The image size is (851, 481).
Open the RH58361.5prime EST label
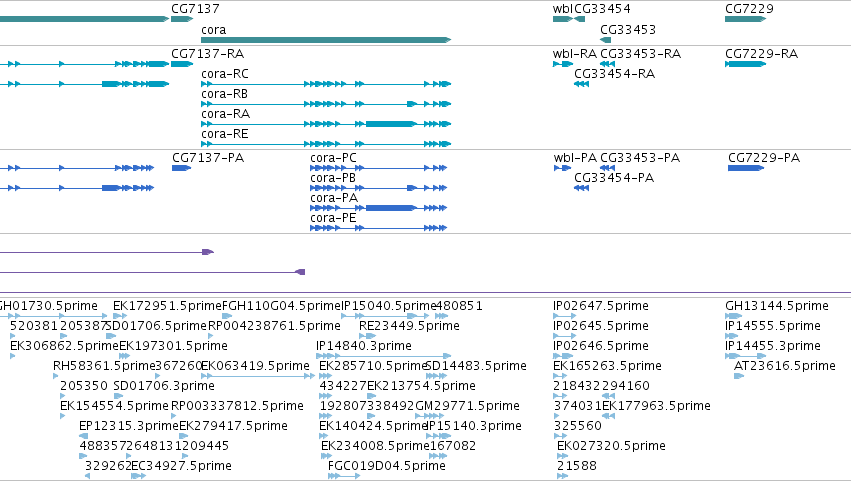point(104,366)
